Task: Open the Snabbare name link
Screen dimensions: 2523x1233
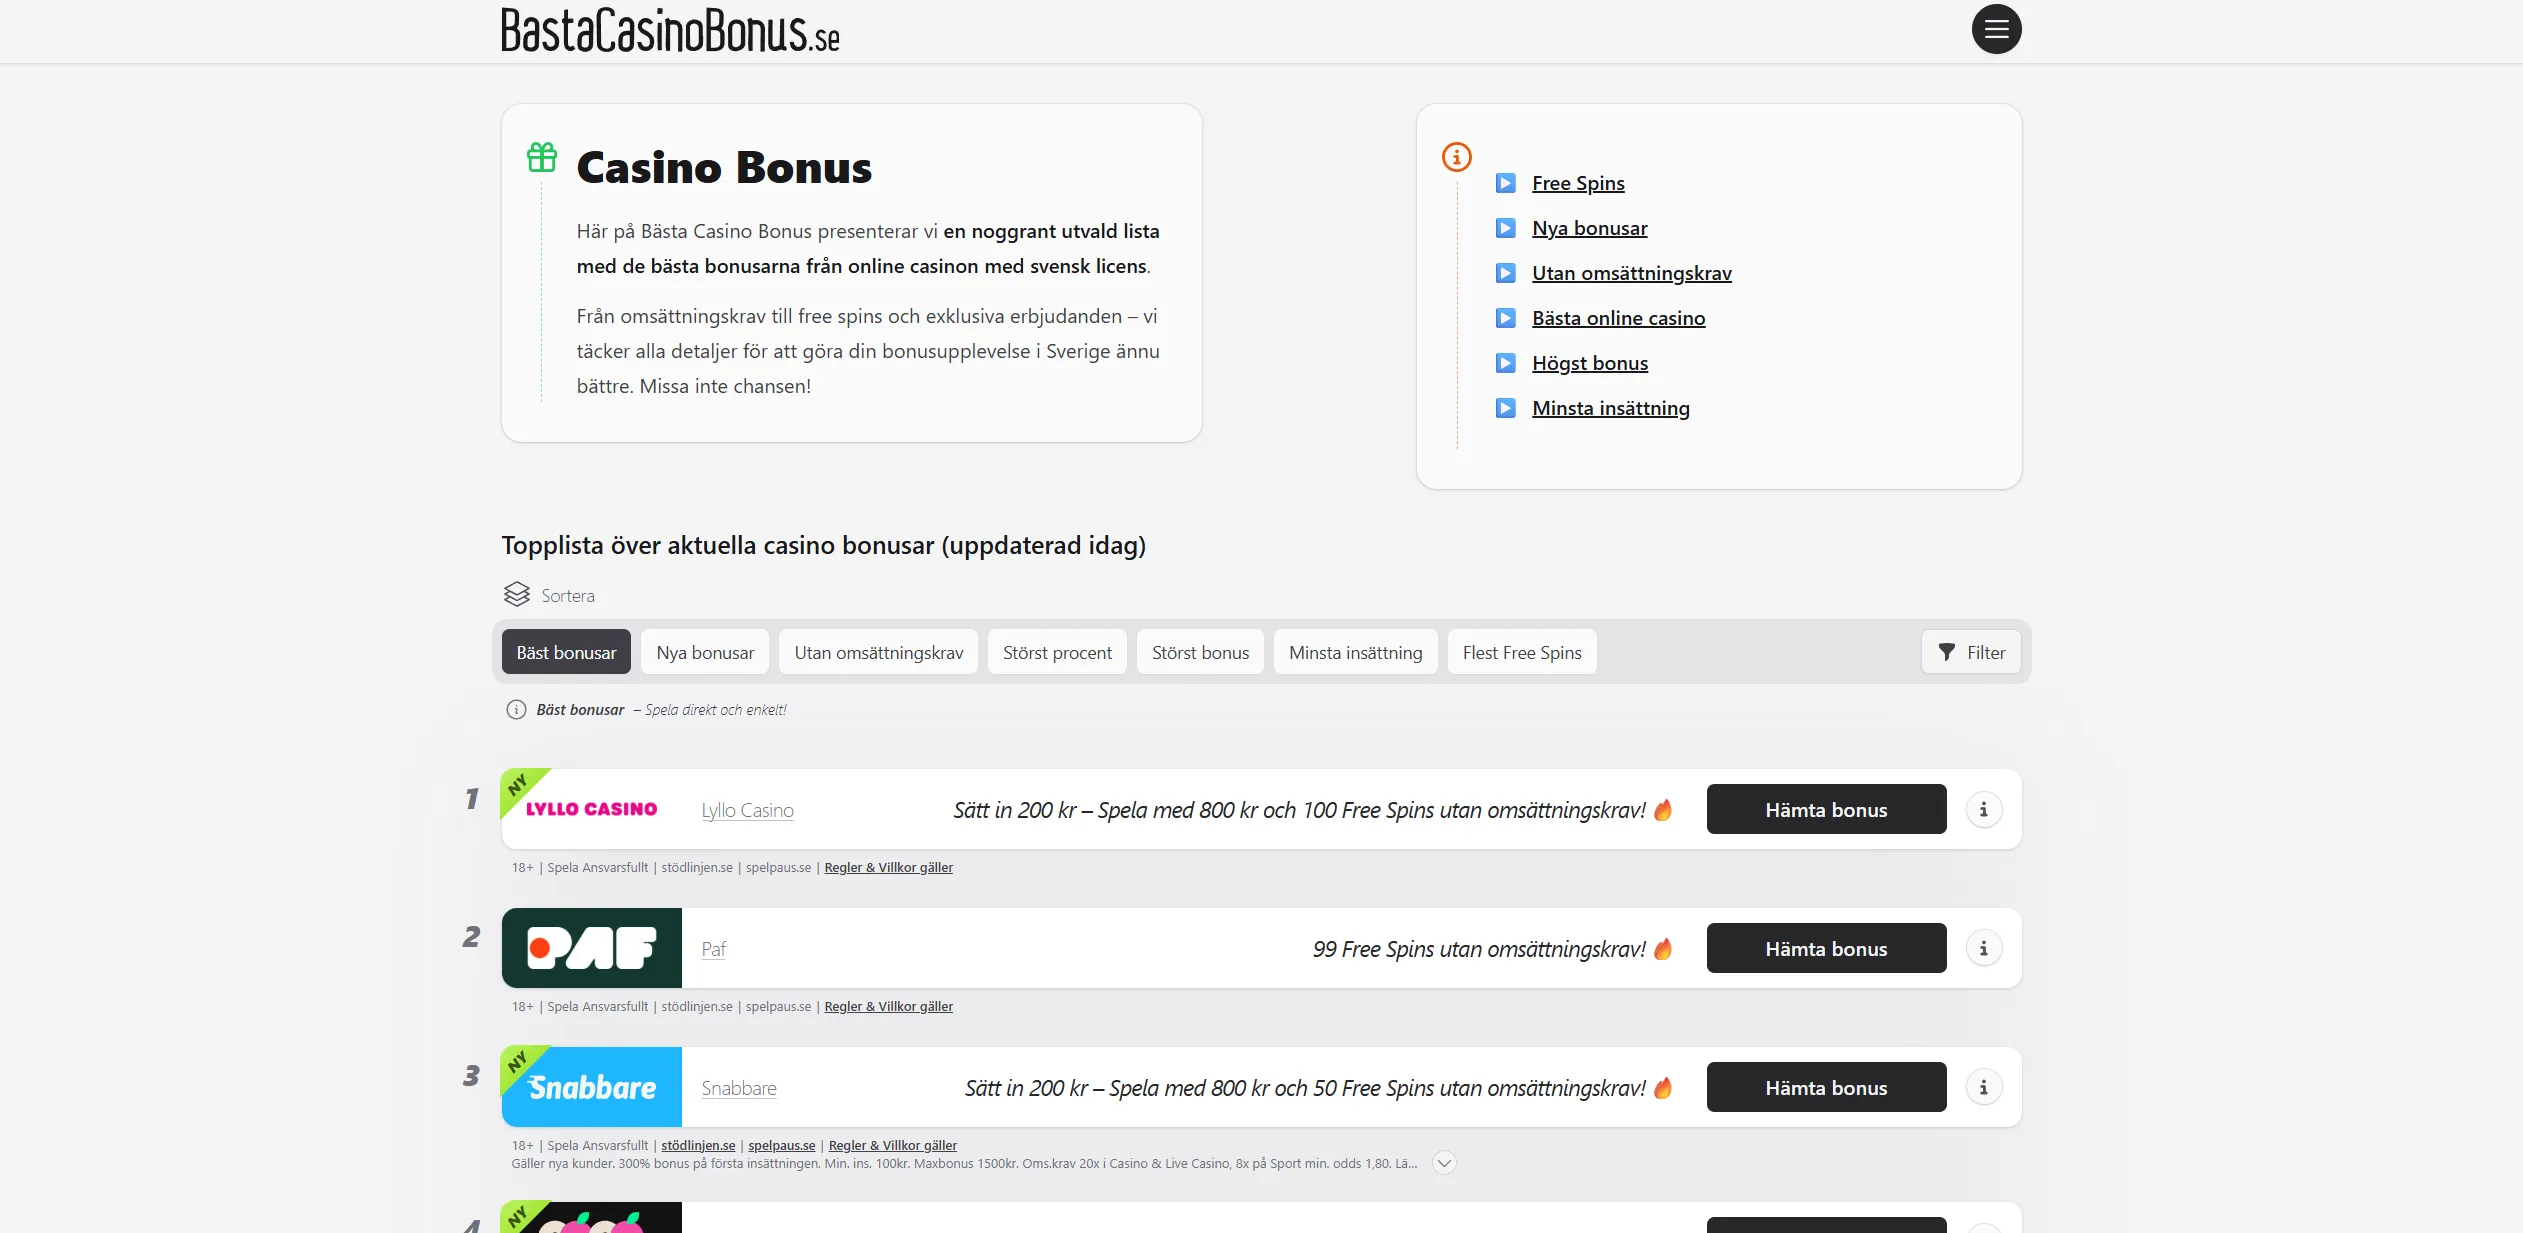Action: coord(738,1088)
